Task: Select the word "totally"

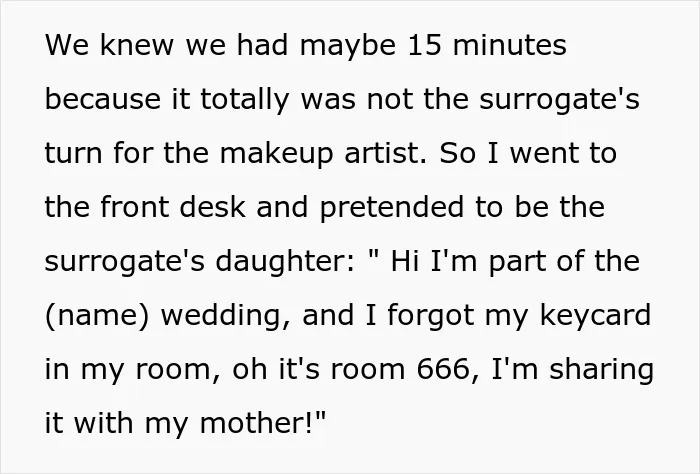Action: pyautogui.click(x=243, y=100)
